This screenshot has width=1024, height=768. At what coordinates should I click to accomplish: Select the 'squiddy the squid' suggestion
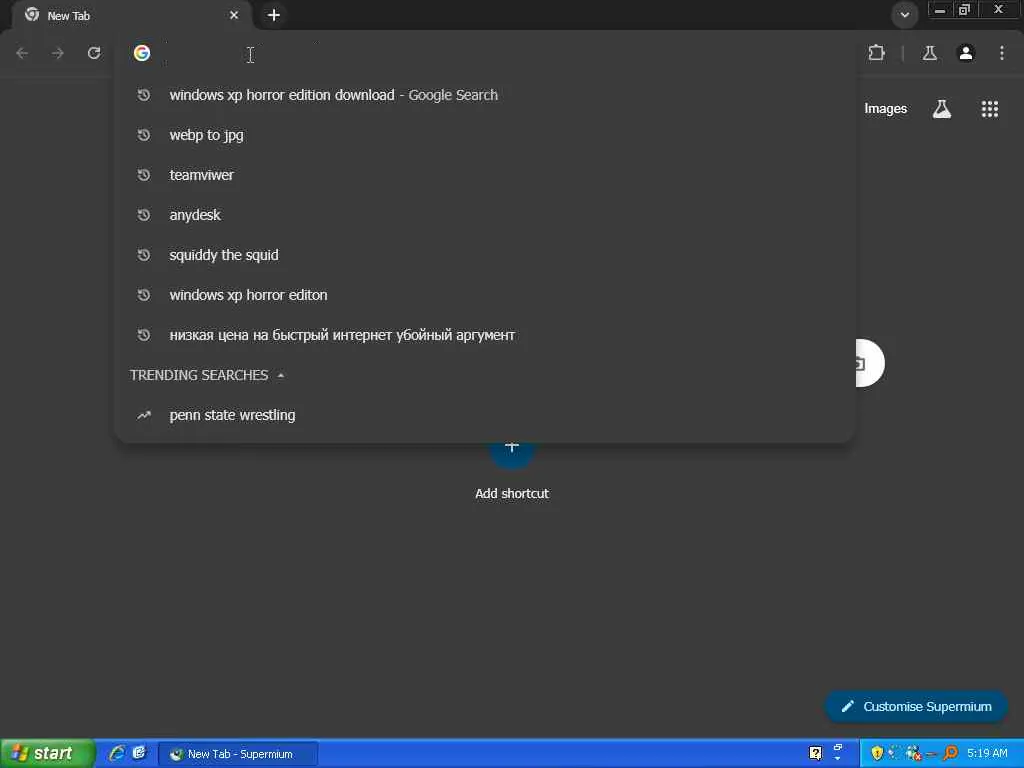pyautogui.click(x=484, y=255)
